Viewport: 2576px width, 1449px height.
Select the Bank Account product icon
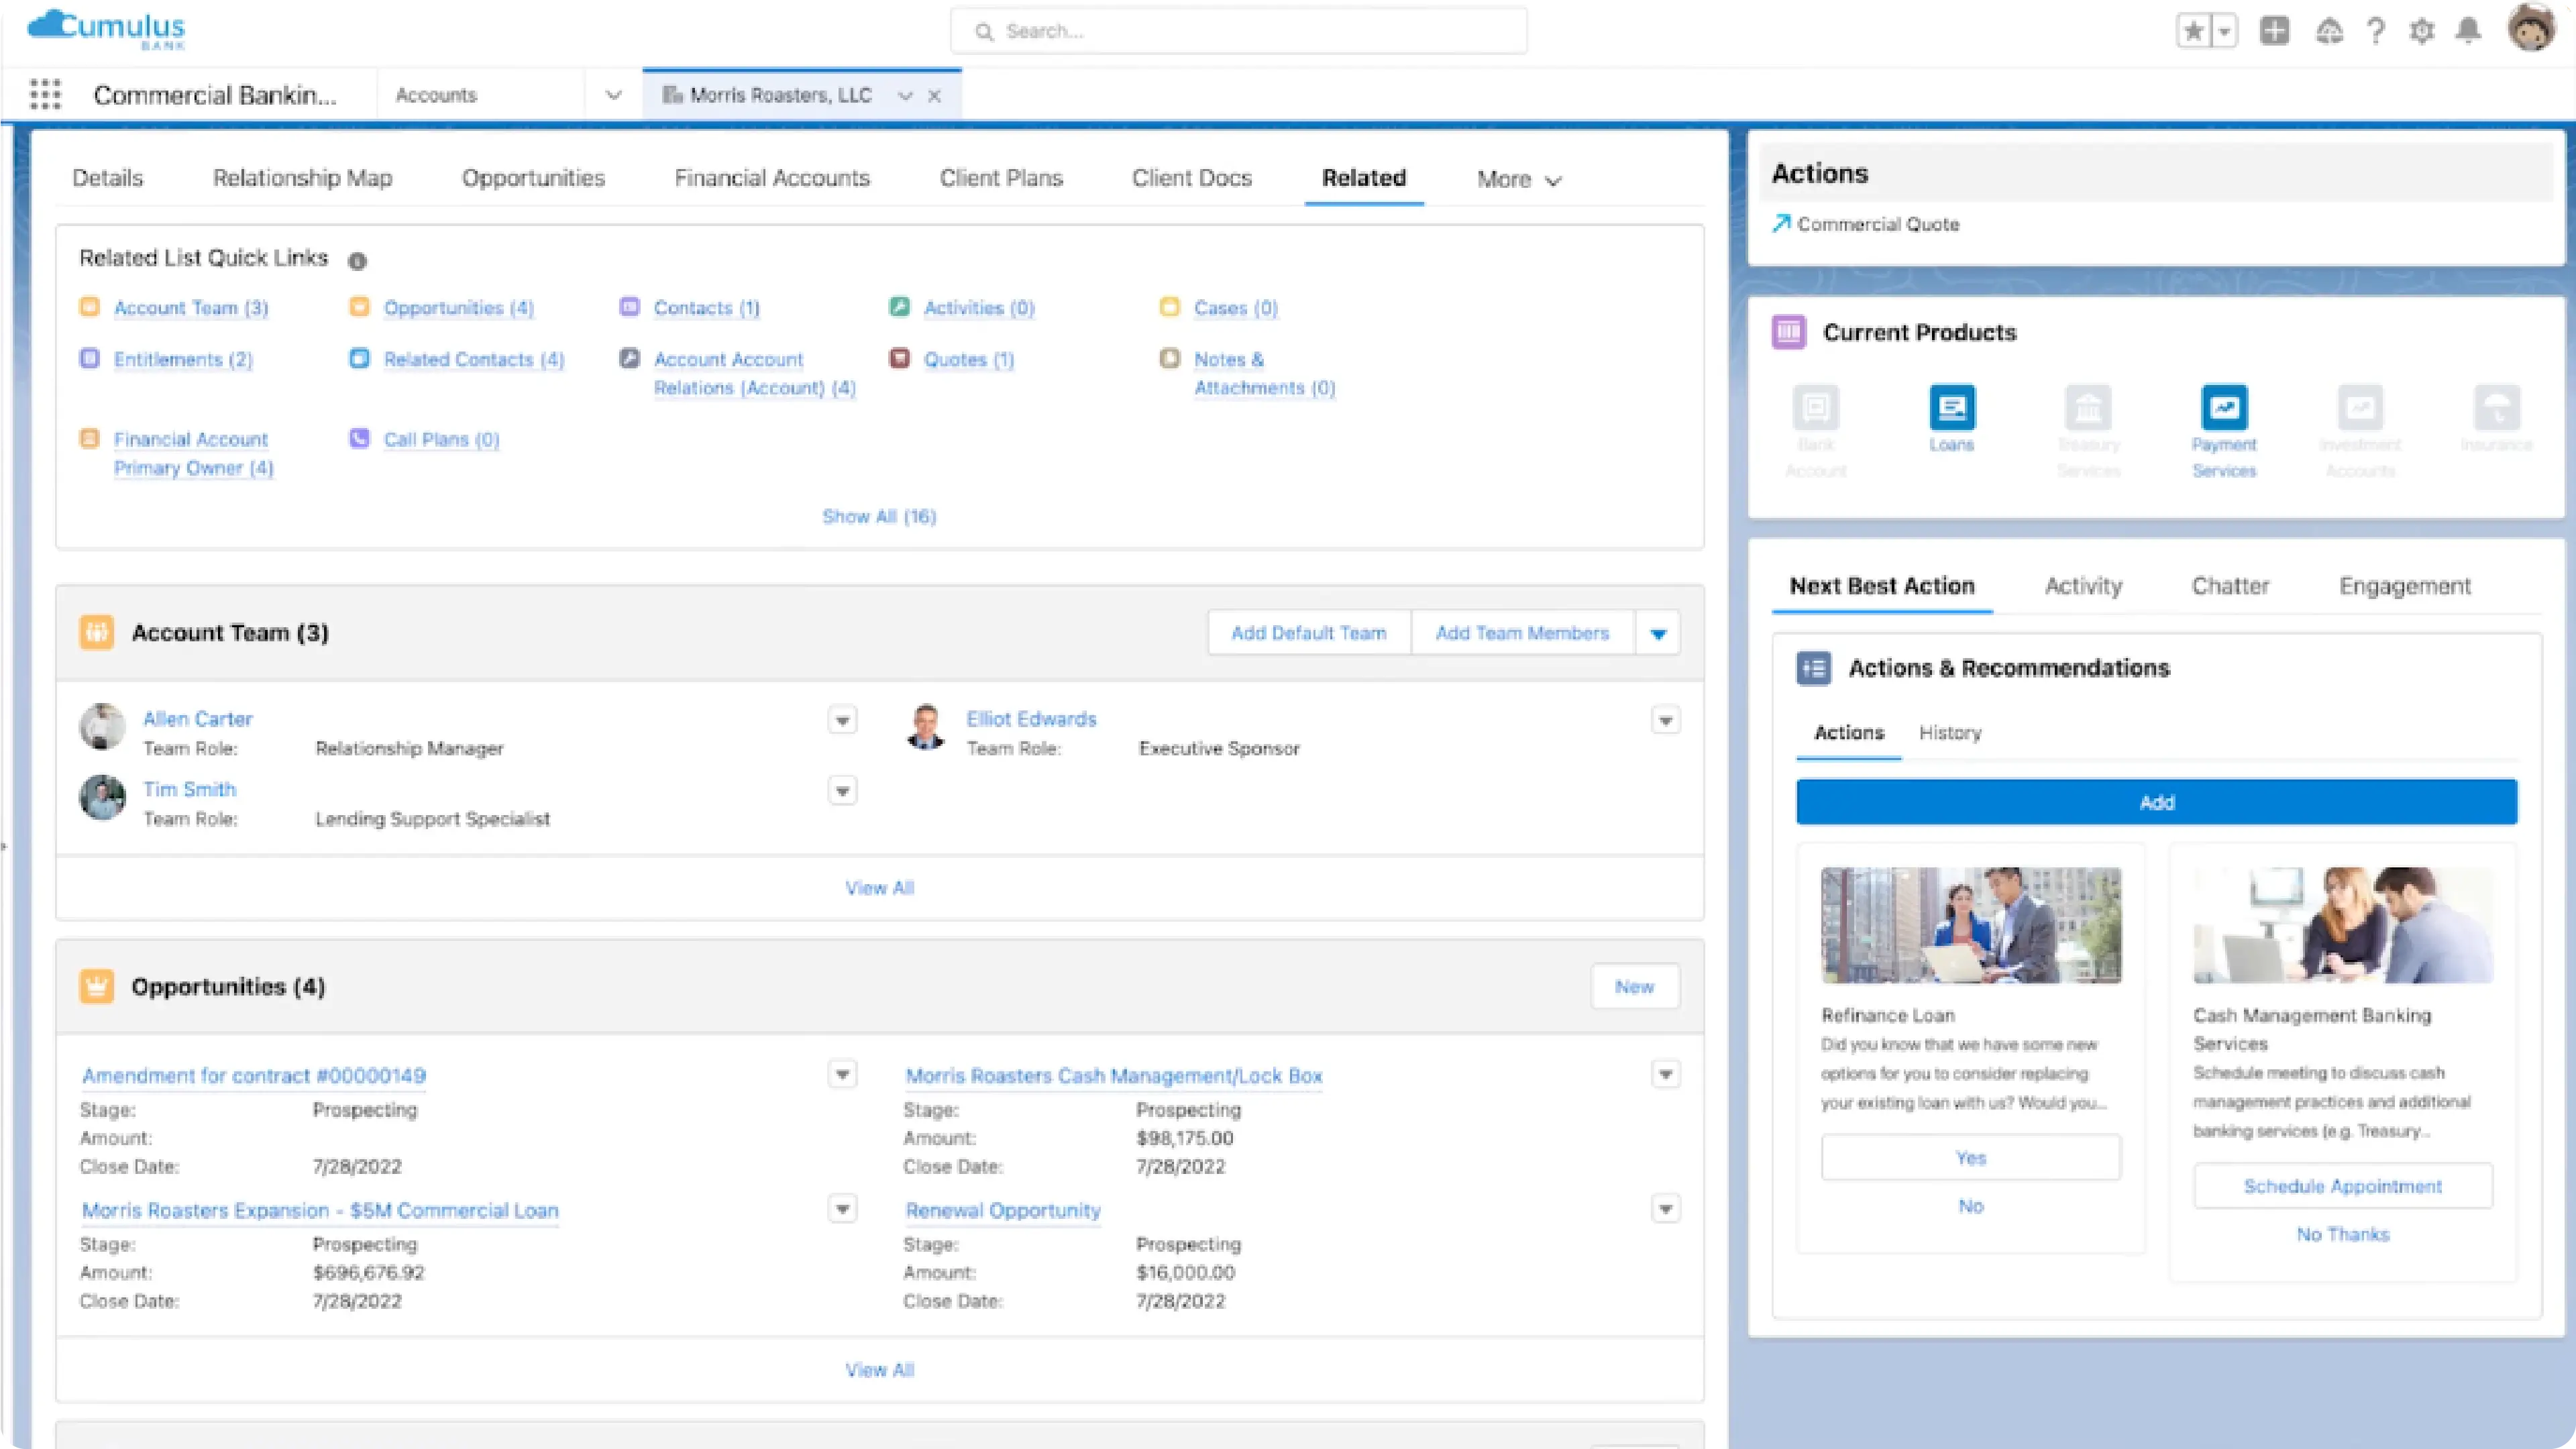[1815, 407]
